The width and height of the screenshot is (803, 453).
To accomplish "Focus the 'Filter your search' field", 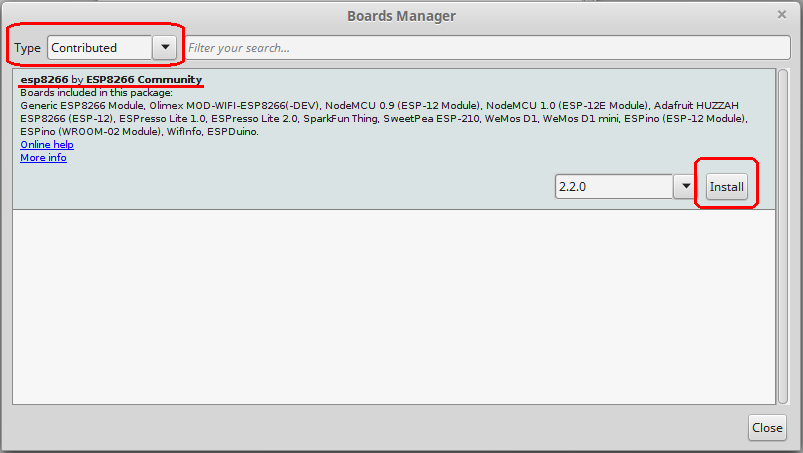I will pos(487,48).
